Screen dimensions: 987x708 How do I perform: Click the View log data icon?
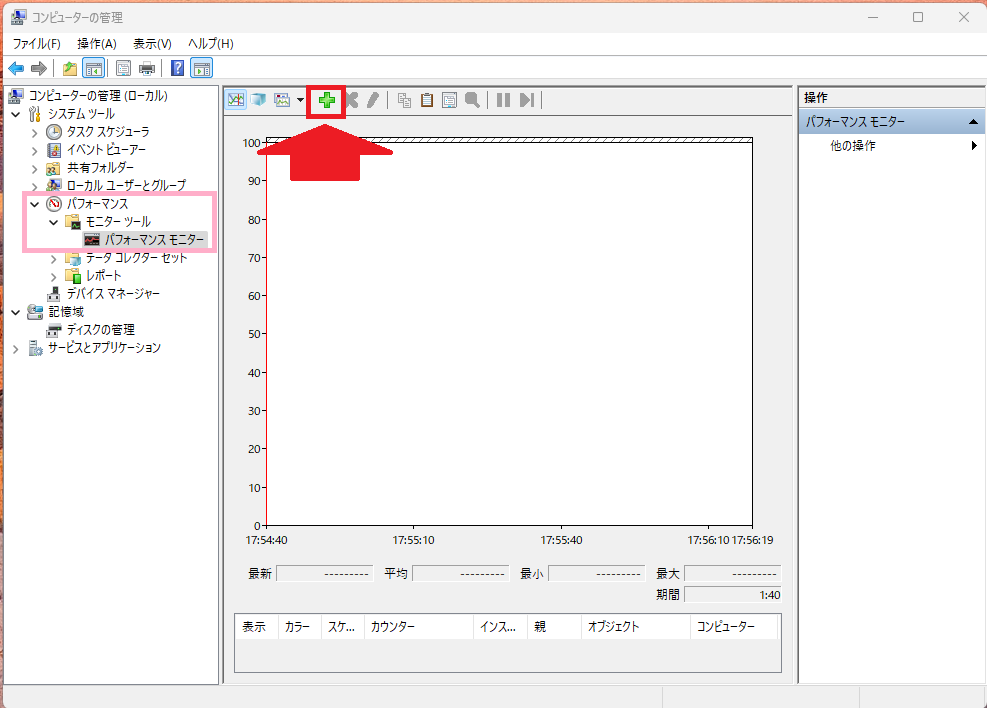[259, 100]
